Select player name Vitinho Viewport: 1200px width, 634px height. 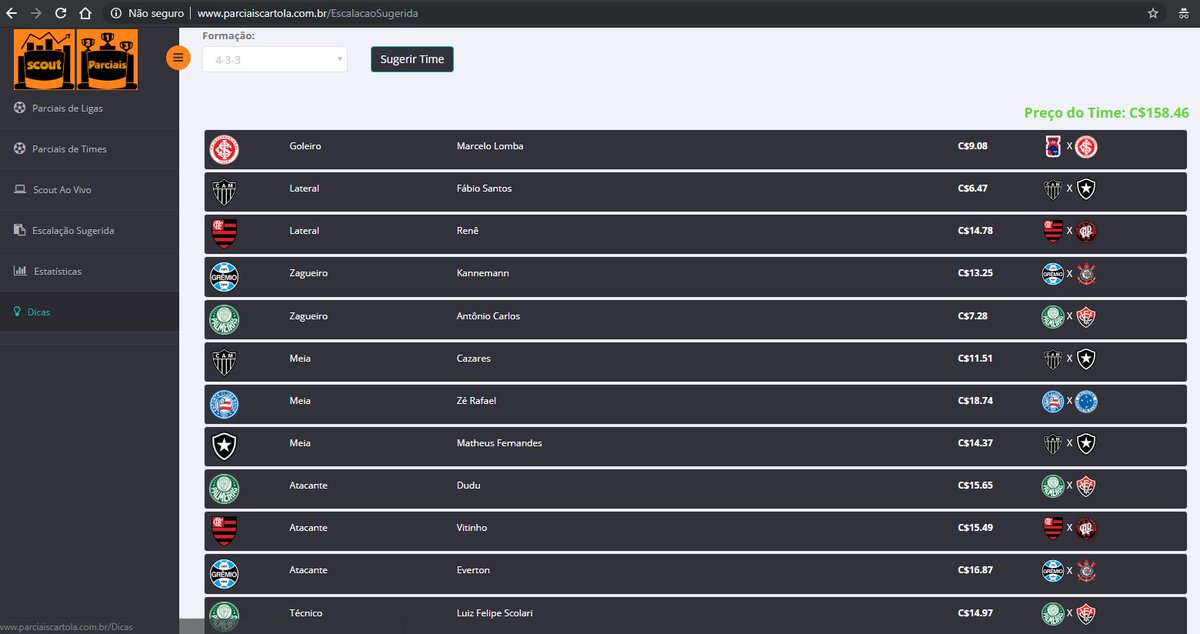click(x=472, y=528)
